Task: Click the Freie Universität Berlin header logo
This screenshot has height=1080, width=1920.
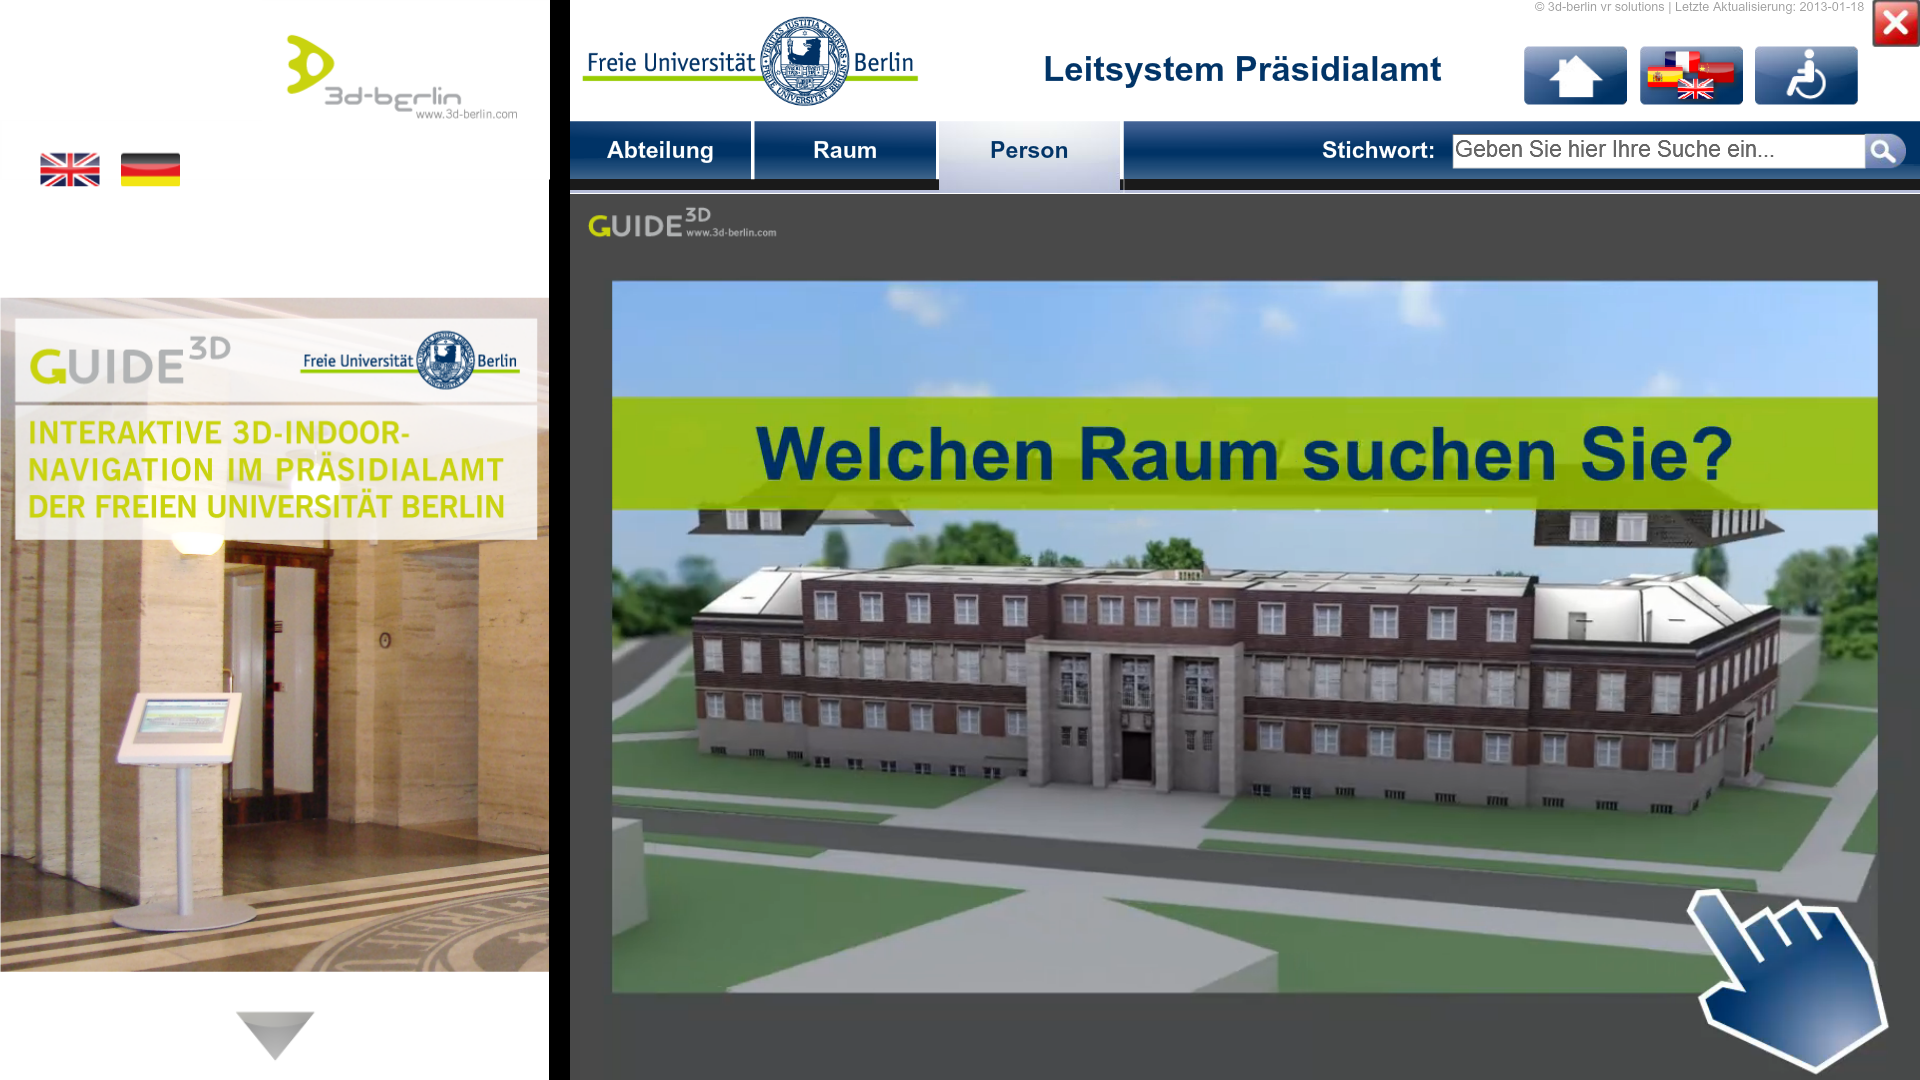Action: pyautogui.click(x=750, y=62)
